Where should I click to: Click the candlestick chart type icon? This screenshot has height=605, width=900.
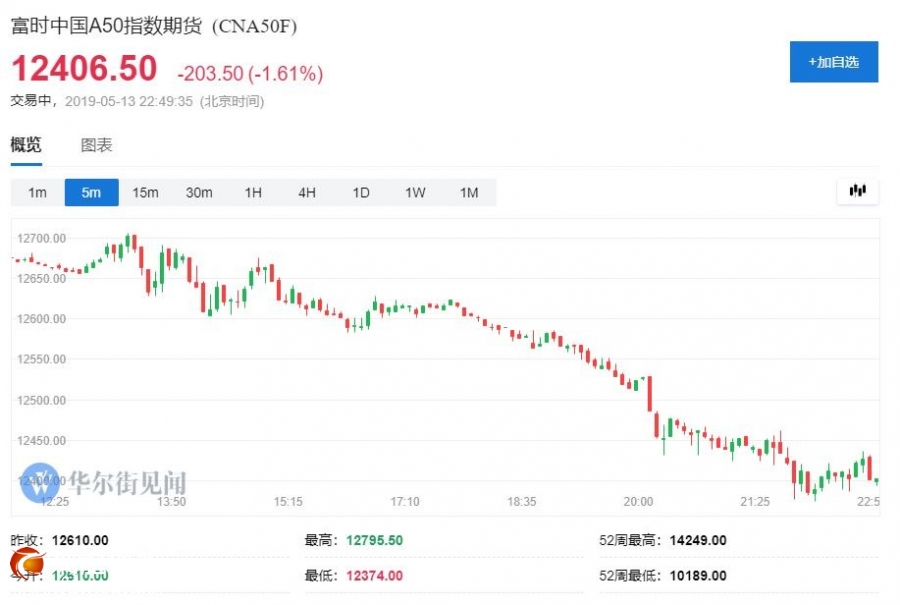(857, 191)
